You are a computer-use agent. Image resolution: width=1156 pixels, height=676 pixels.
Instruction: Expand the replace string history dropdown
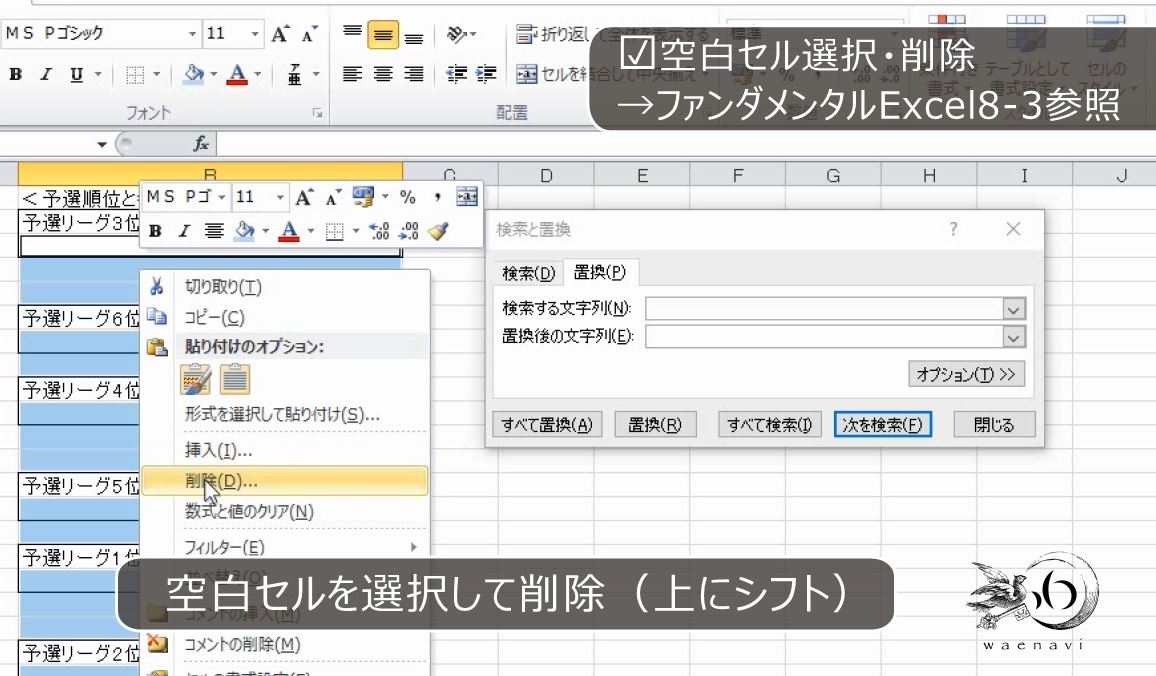(1014, 338)
